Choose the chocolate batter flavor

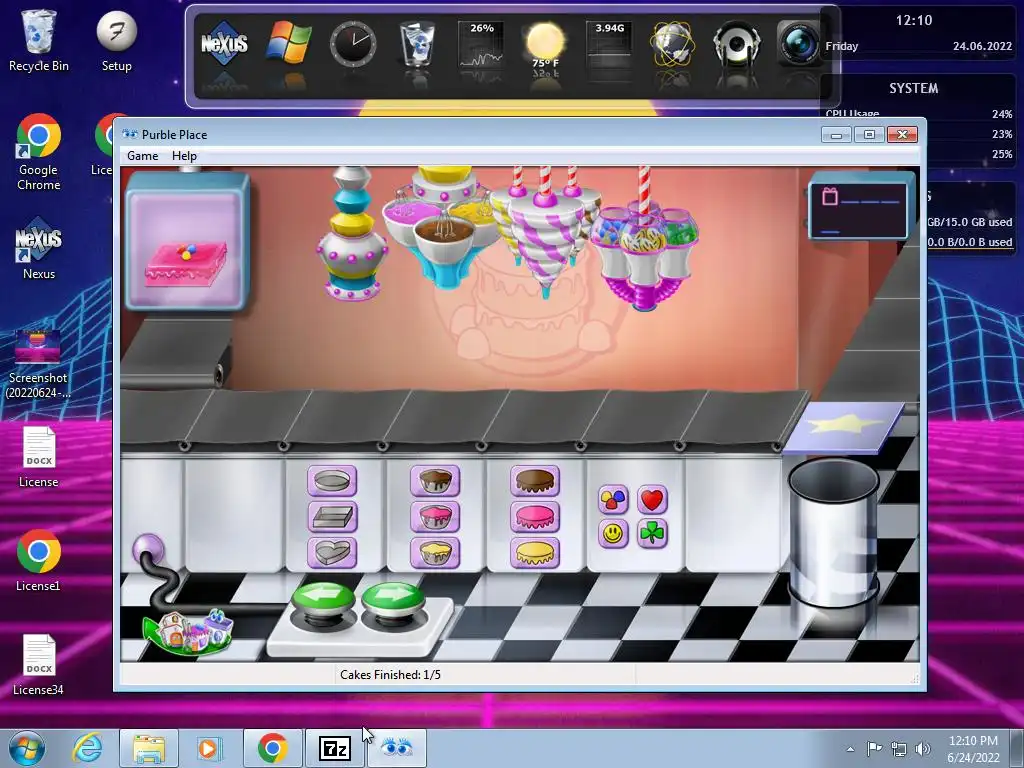435,481
